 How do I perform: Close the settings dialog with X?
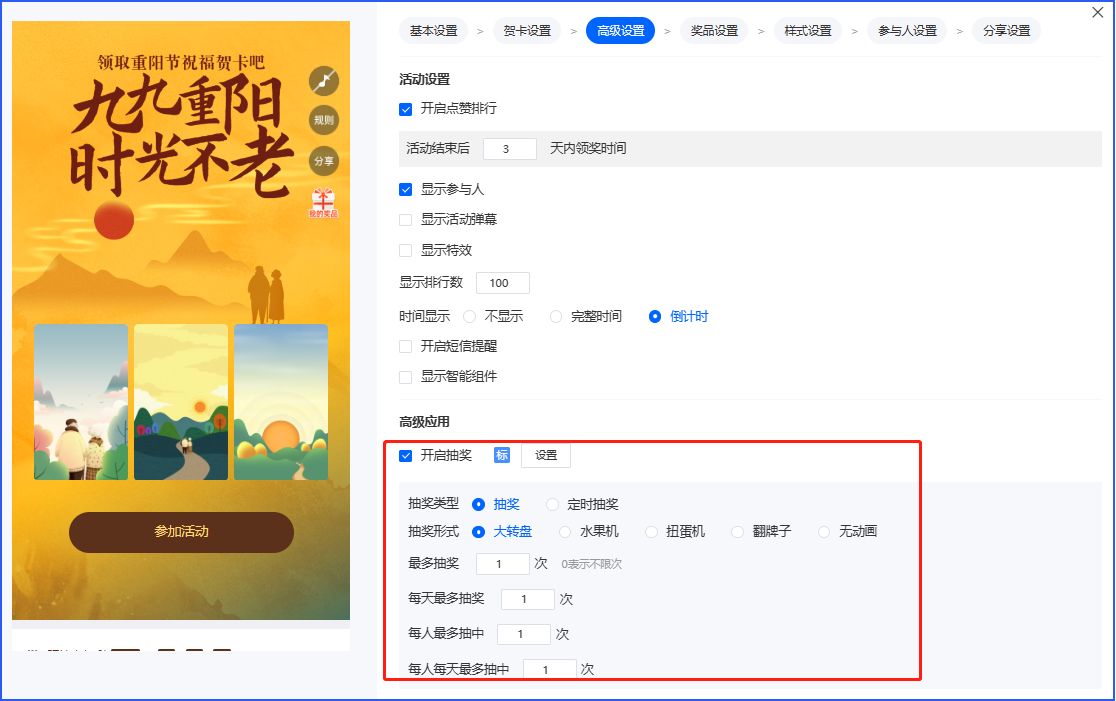point(1097,12)
